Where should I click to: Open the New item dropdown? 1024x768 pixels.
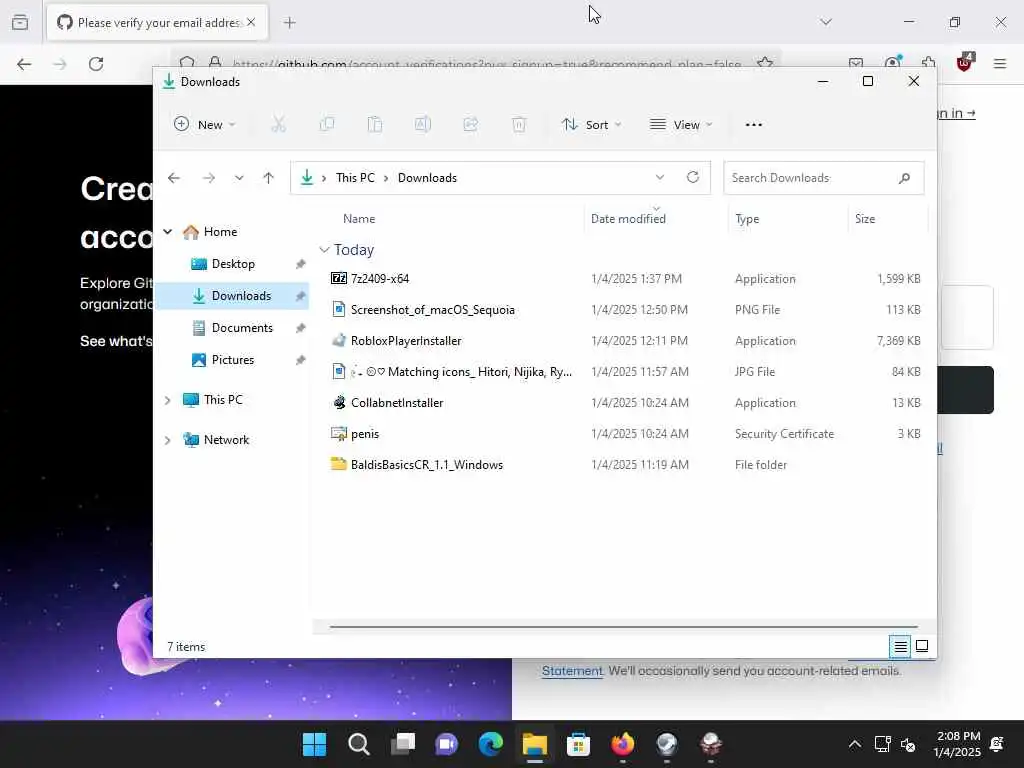tap(205, 124)
